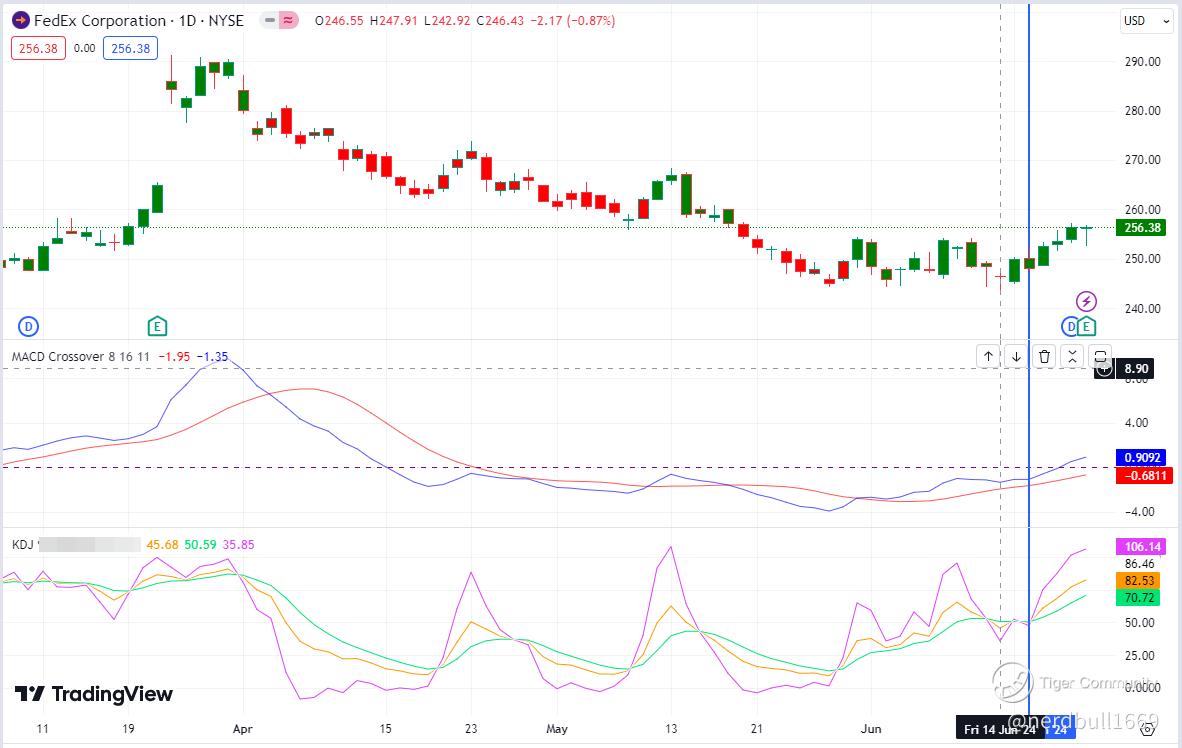
Task: Maximize the MACD pane
Action: pos(1100,357)
